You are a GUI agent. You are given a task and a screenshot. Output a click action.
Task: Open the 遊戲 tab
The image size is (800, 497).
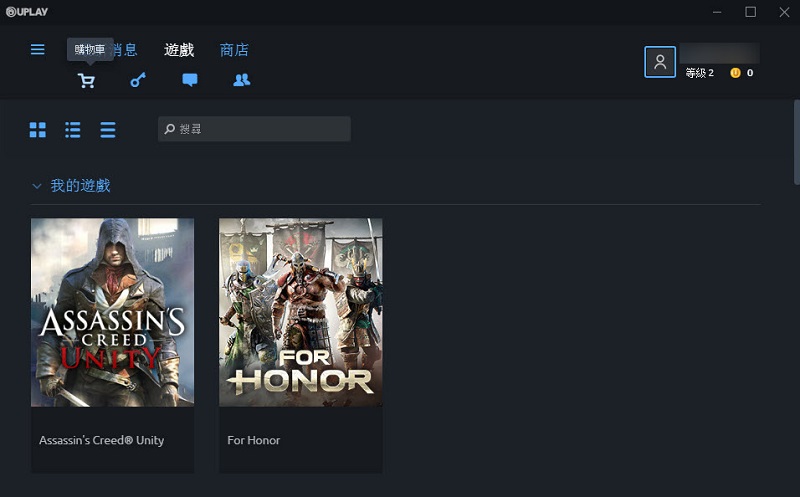coord(179,50)
